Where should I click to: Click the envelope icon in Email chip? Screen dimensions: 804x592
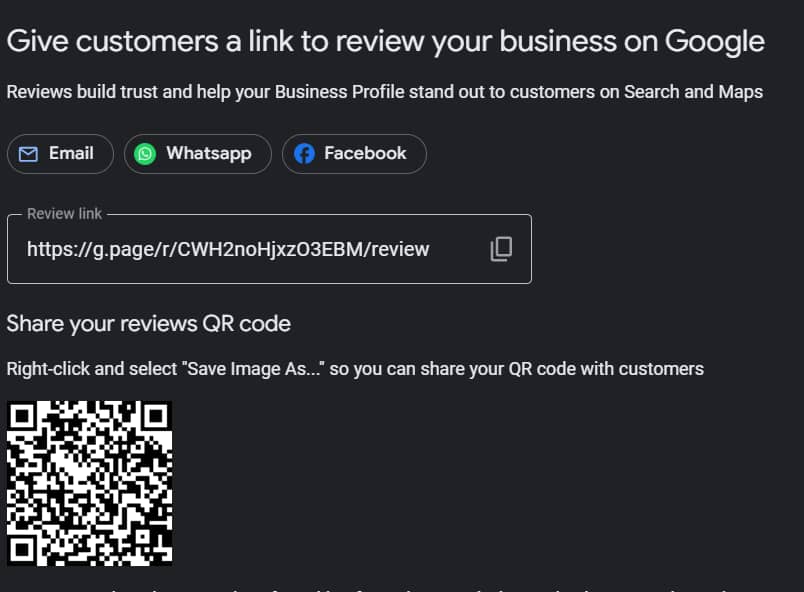coord(28,154)
